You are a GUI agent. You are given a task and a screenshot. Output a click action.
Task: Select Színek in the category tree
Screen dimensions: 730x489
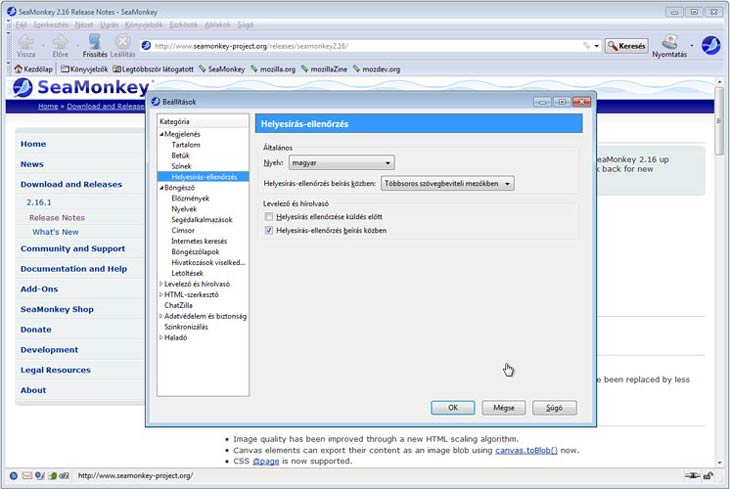pos(182,166)
